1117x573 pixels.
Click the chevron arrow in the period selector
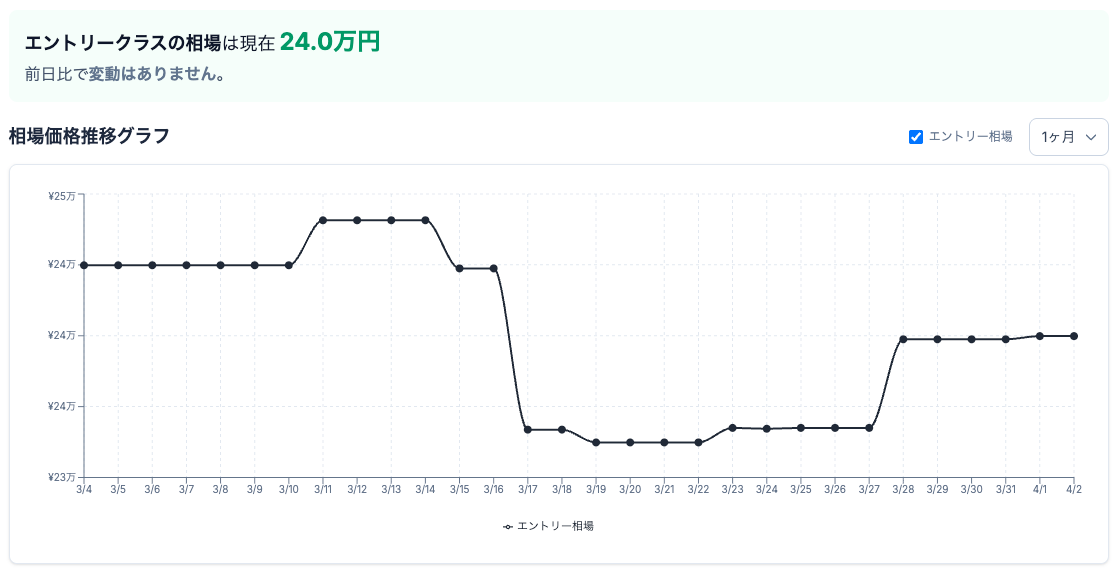1091,137
